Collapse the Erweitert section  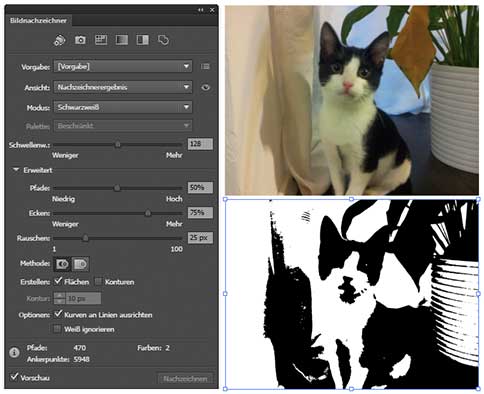pos(16,170)
